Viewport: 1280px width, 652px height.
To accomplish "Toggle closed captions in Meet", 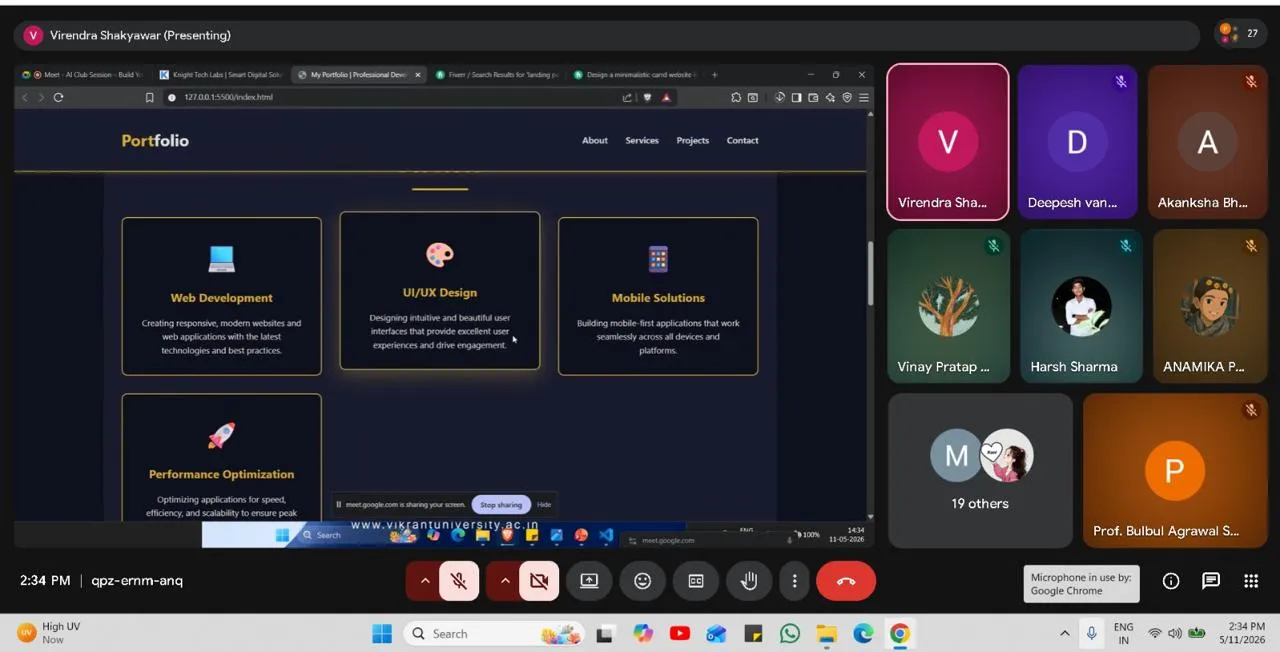I will tap(696, 581).
